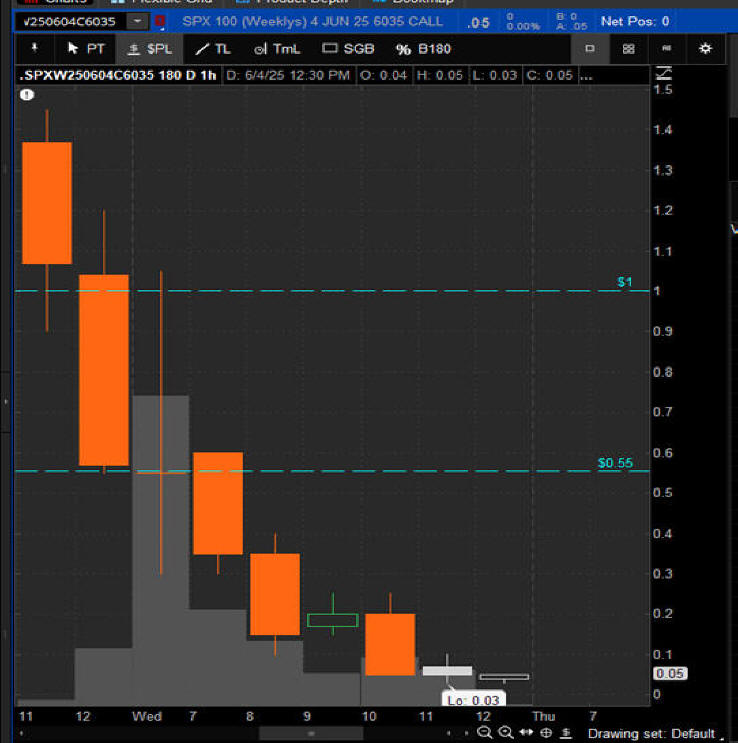Click the crosshair icon in bottom toolbar

(x=546, y=733)
